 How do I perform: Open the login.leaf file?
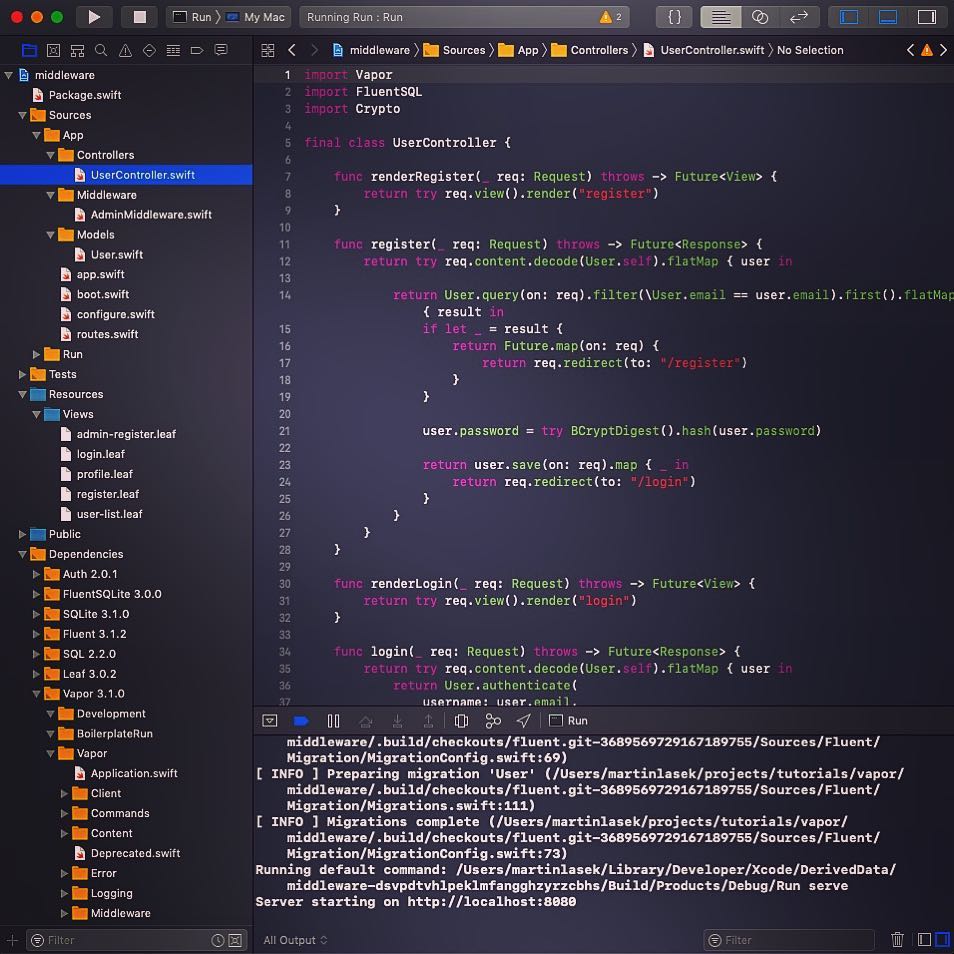pos(100,454)
